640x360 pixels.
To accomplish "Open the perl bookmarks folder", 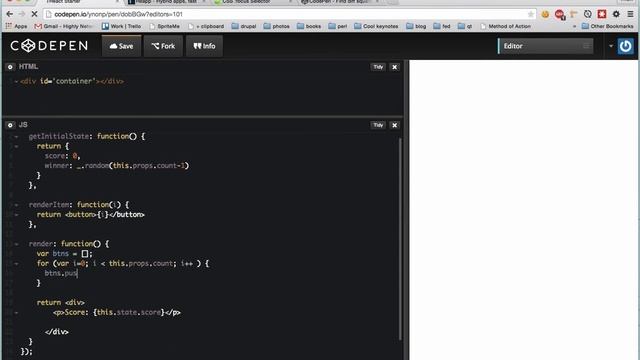I will tap(338, 26).
